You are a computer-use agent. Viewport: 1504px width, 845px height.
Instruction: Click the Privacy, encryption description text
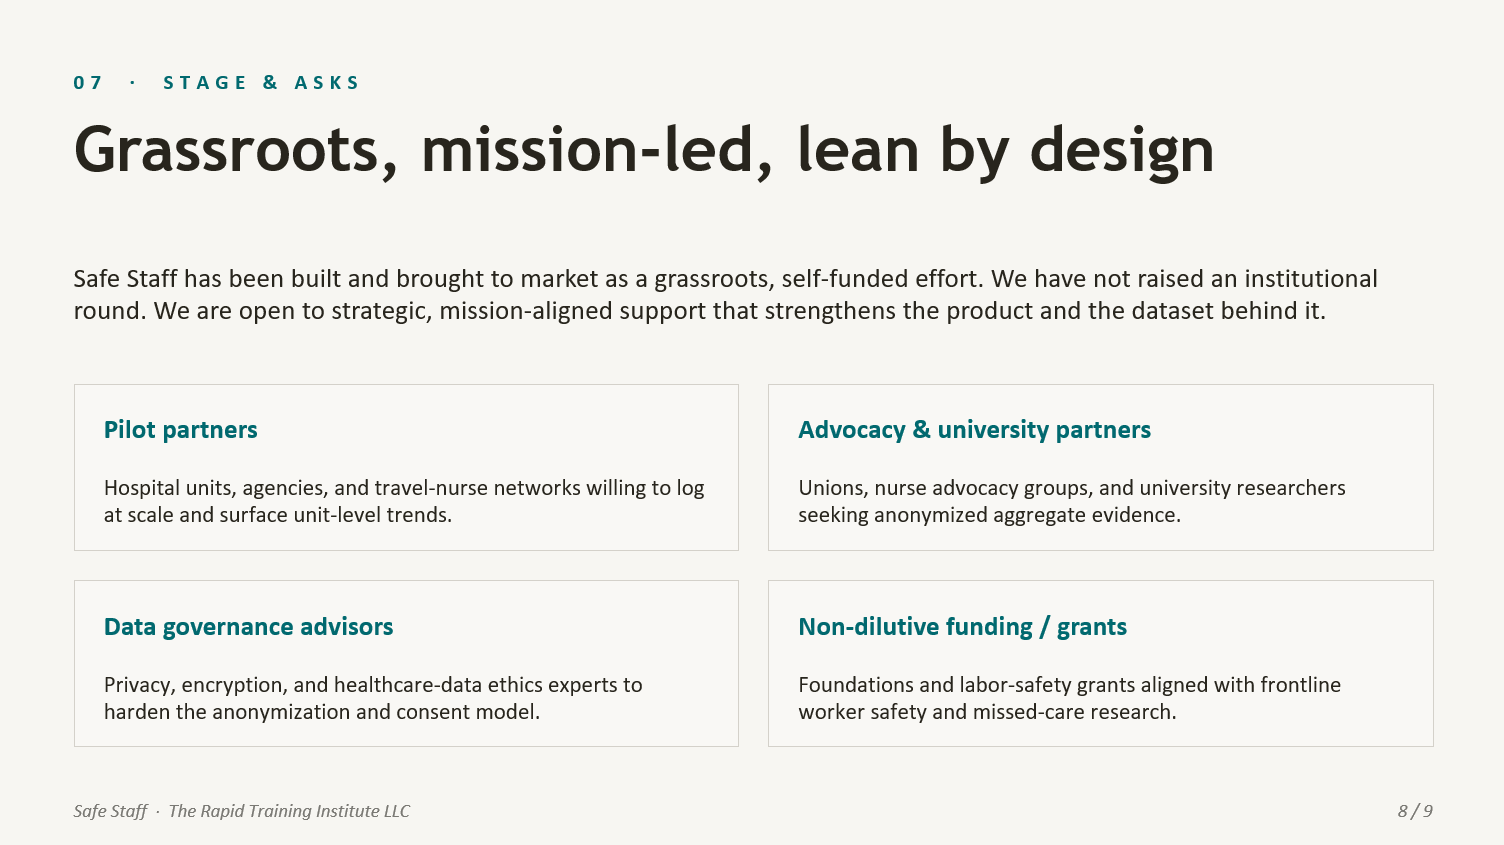pos(373,698)
